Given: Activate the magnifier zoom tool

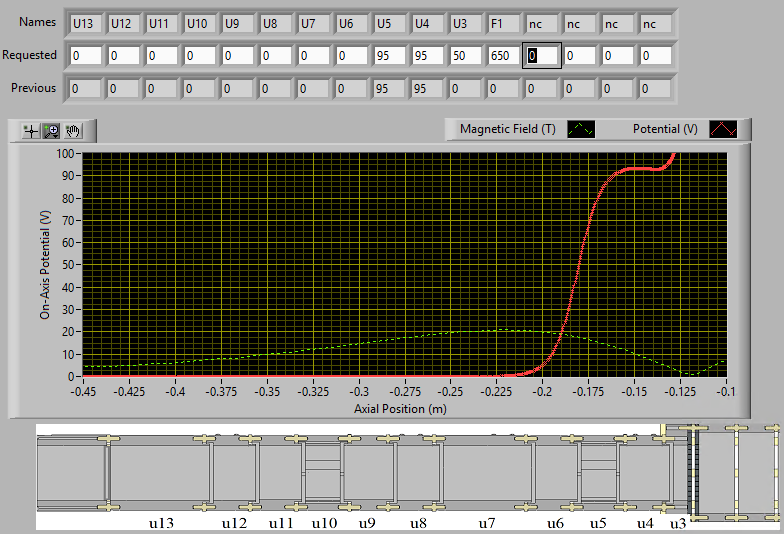Looking at the screenshot, I should pos(52,130).
